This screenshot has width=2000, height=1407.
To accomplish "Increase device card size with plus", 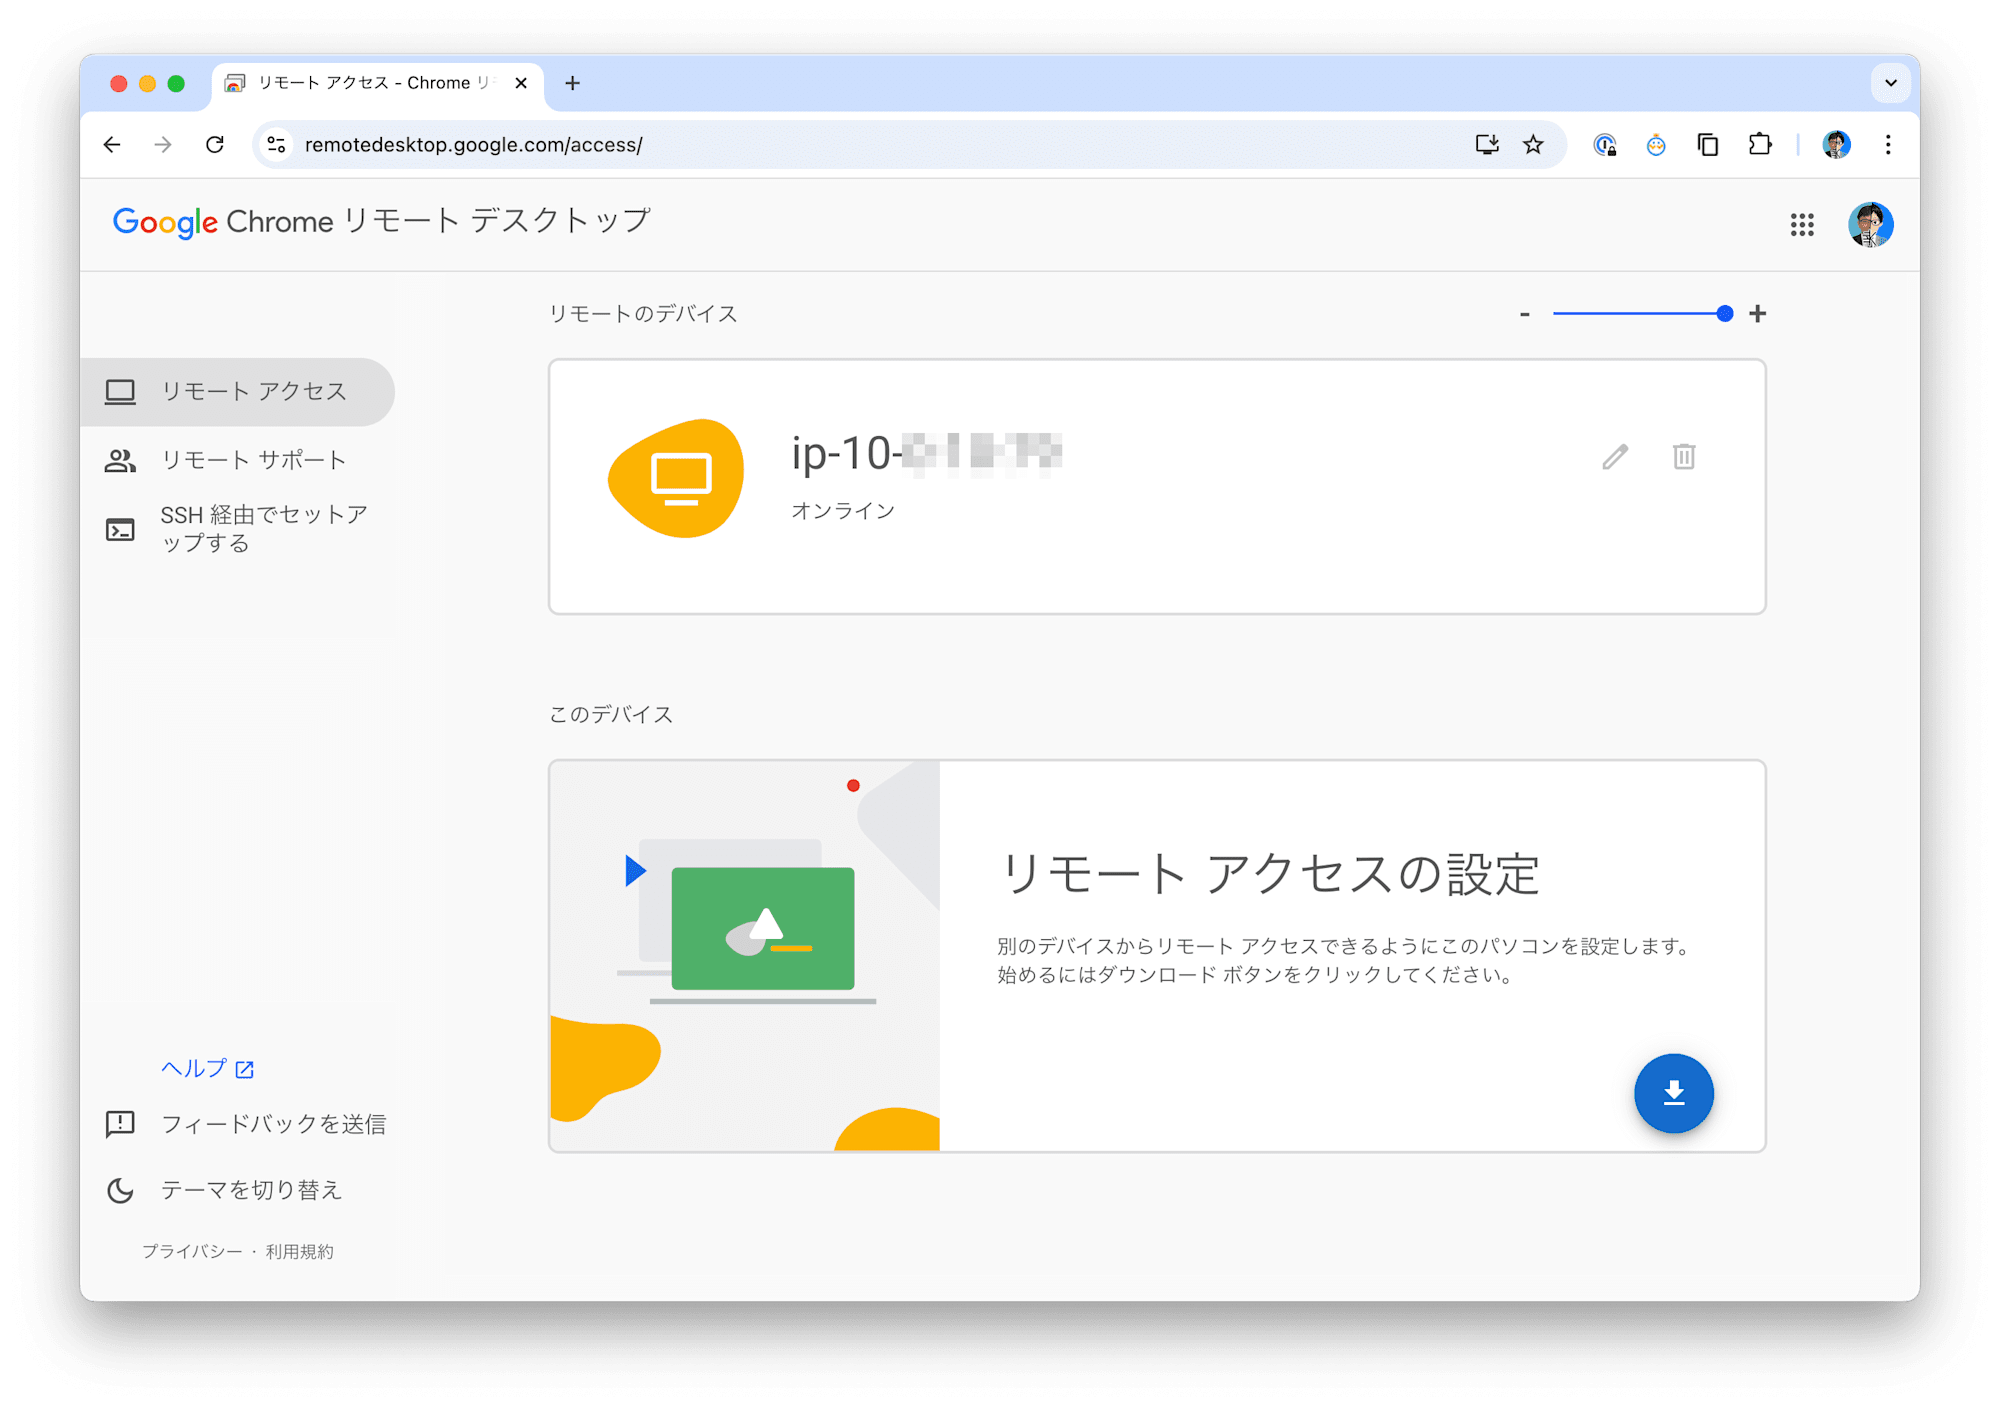I will tap(1758, 314).
